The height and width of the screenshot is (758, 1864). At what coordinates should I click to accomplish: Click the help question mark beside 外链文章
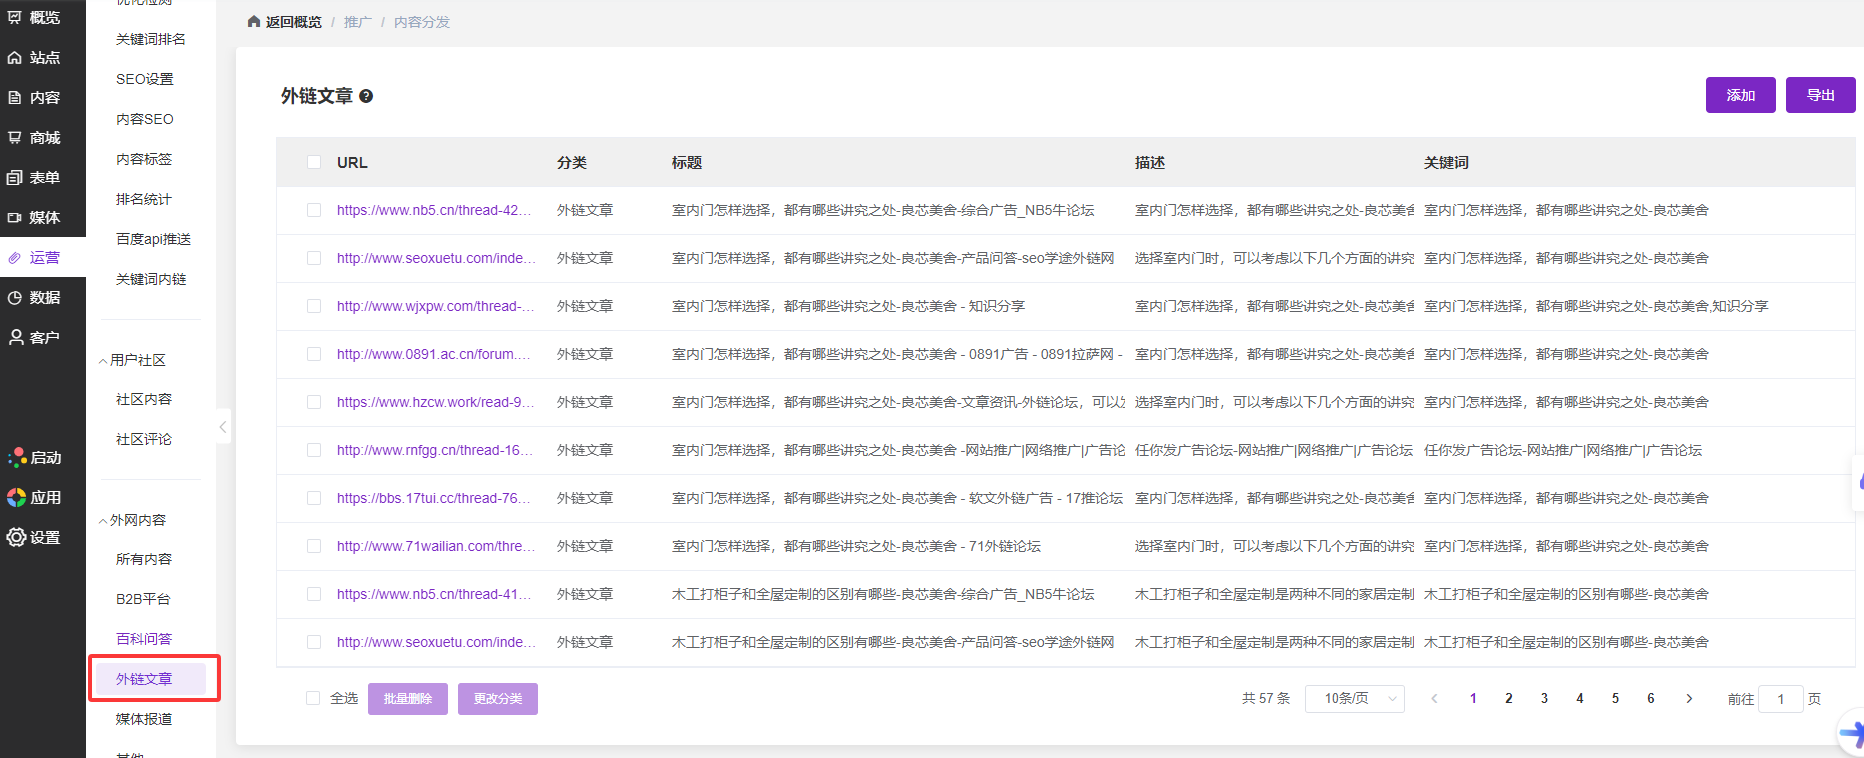(366, 96)
